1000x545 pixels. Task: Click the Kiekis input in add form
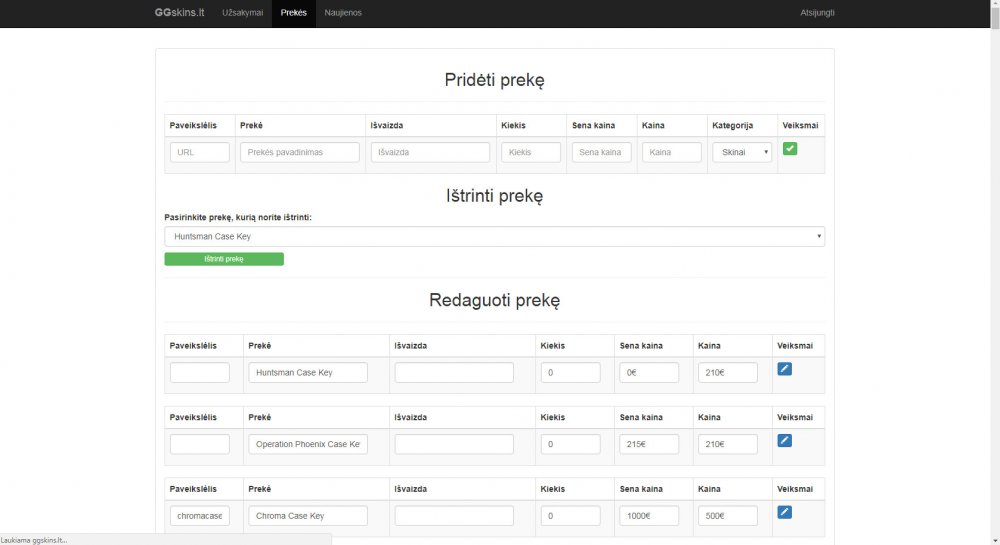coord(531,152)
